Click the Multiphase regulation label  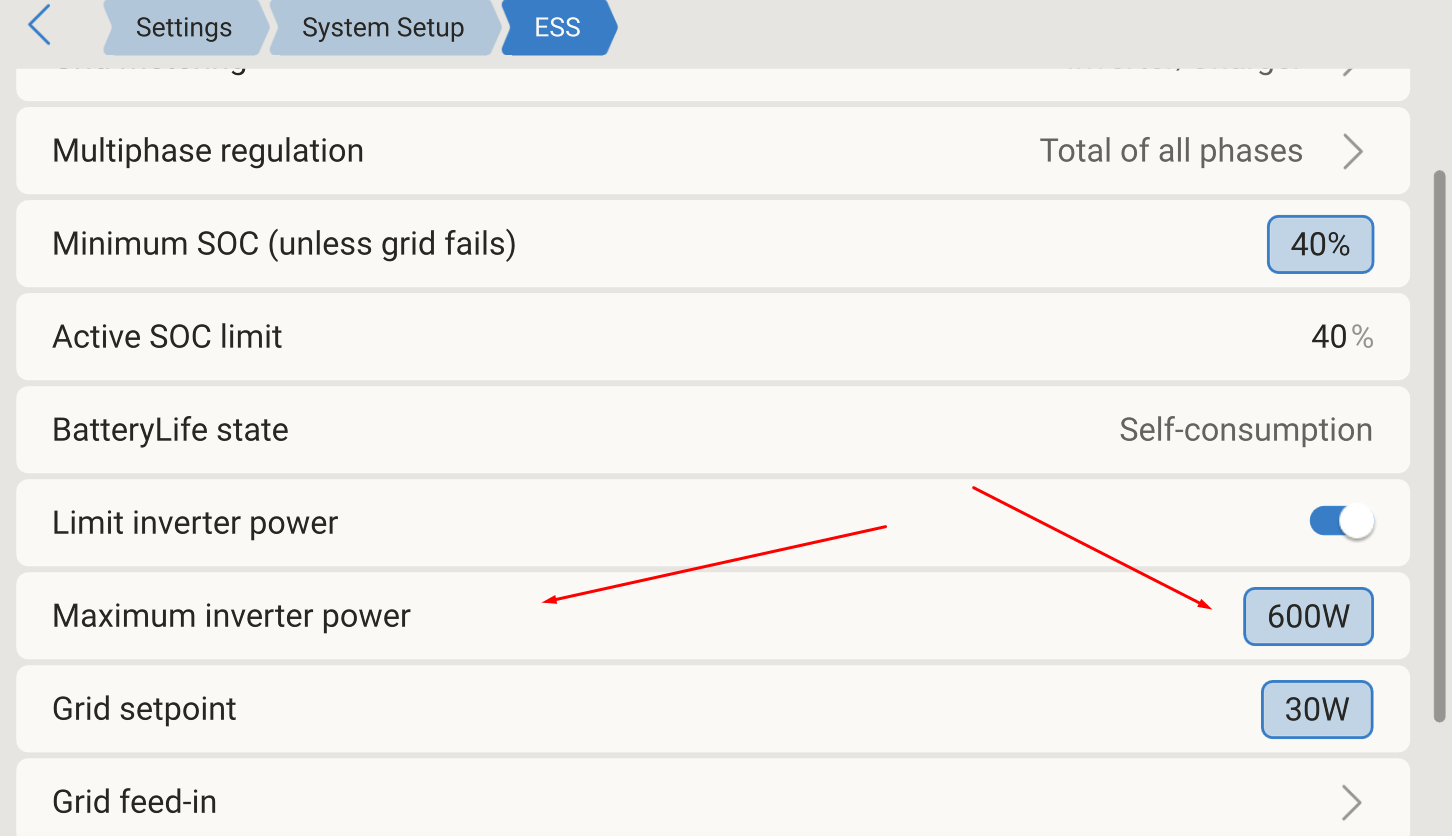[208, 151]
